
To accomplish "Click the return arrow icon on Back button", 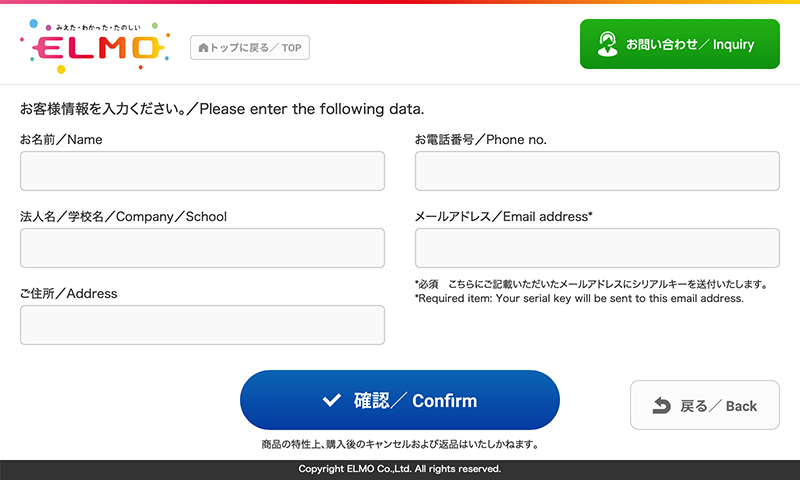I will coord(661,405).
